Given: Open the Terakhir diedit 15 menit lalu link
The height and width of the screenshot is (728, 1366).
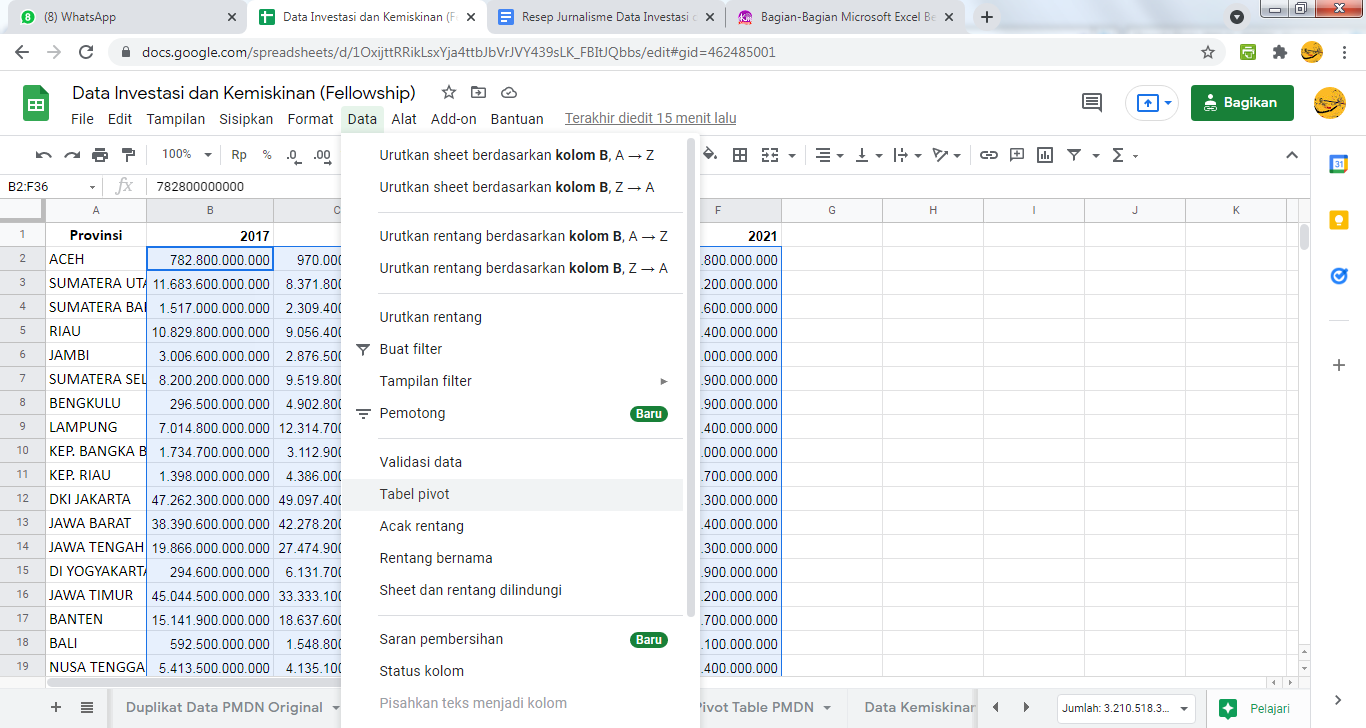Looking at the screenshot, I should click(x=650, y=118).
